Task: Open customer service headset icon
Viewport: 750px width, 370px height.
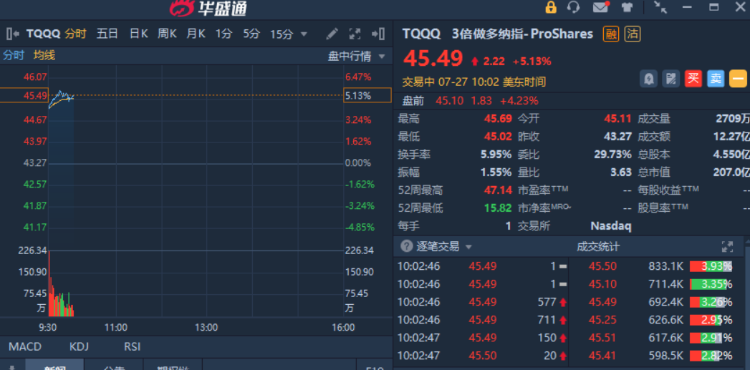Action: click(x=573, y=7)
